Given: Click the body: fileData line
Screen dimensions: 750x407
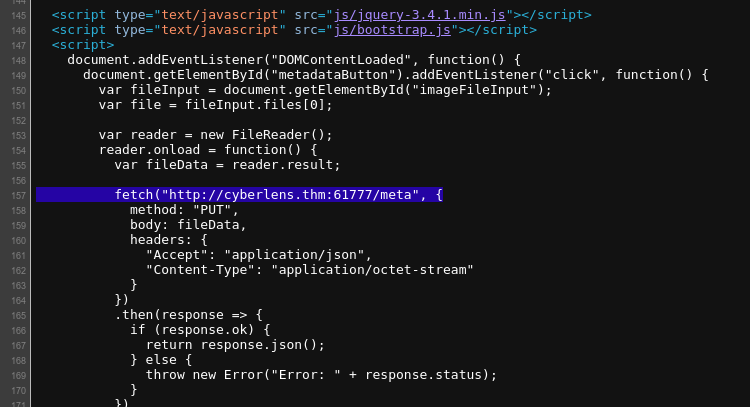Looking at the screenshot, I should [x=188, y=224].
